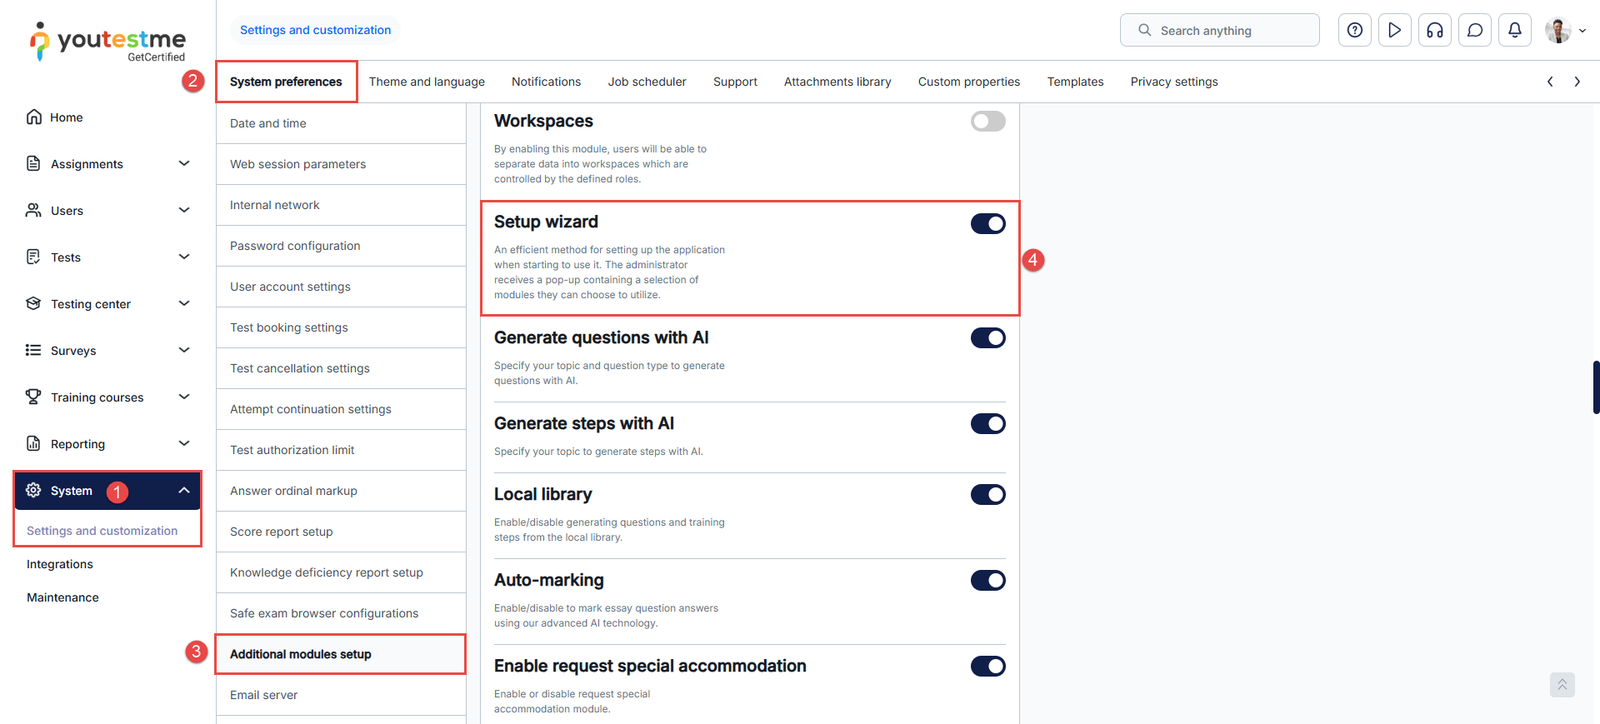Screen dimensions: 1600x724
Task: Open the Theme and language tab
Action: tap(426, 82)
